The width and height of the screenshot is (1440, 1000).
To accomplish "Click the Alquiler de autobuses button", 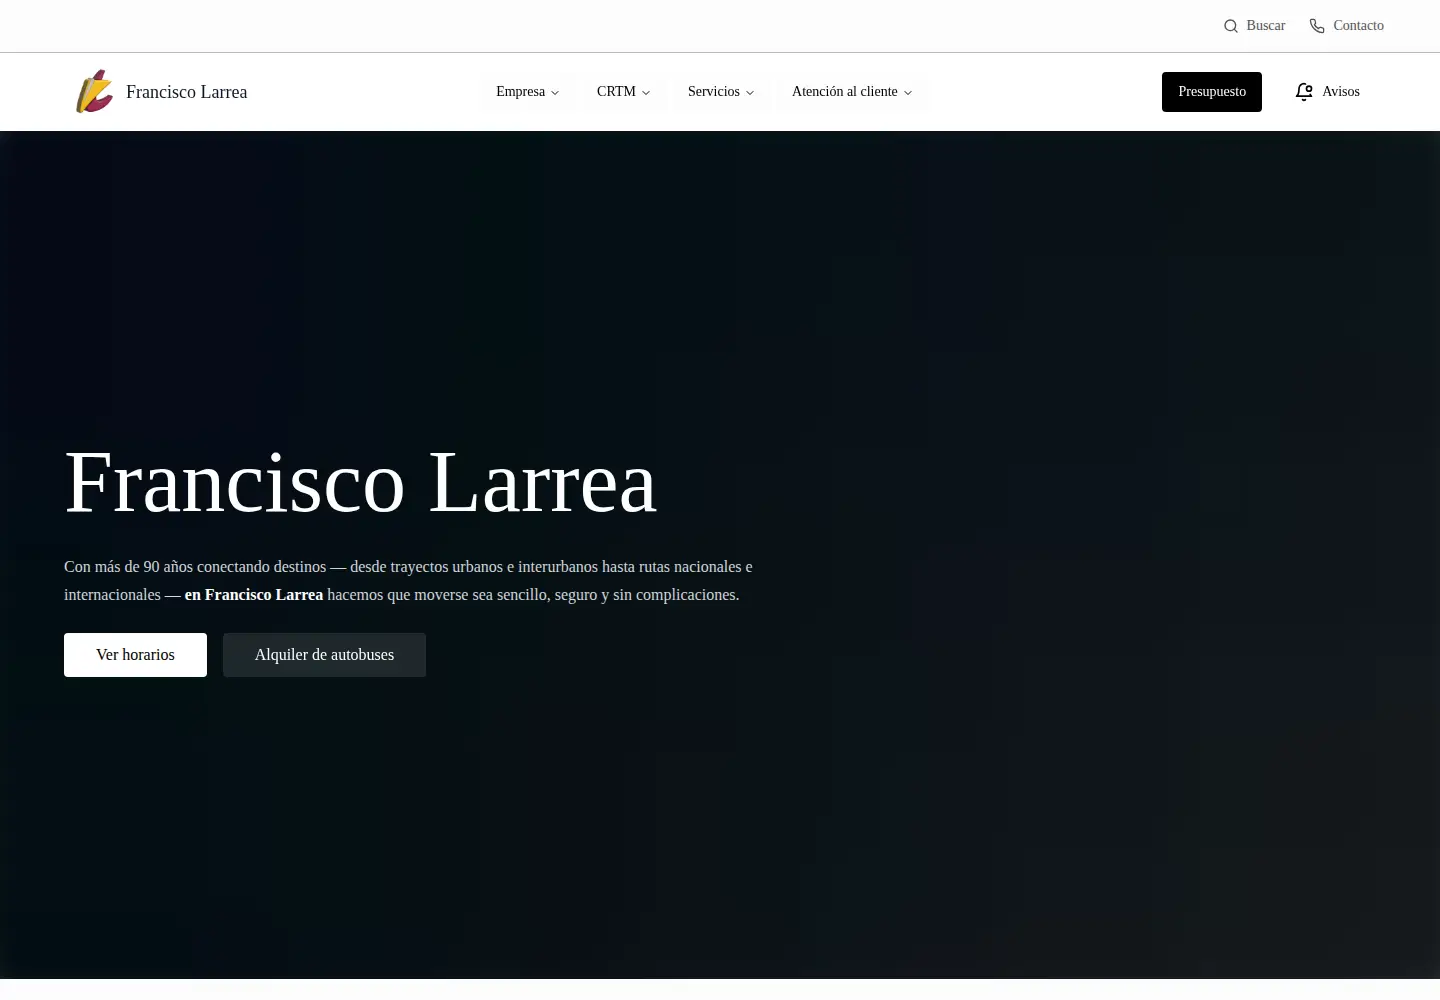I will (324, 655).
